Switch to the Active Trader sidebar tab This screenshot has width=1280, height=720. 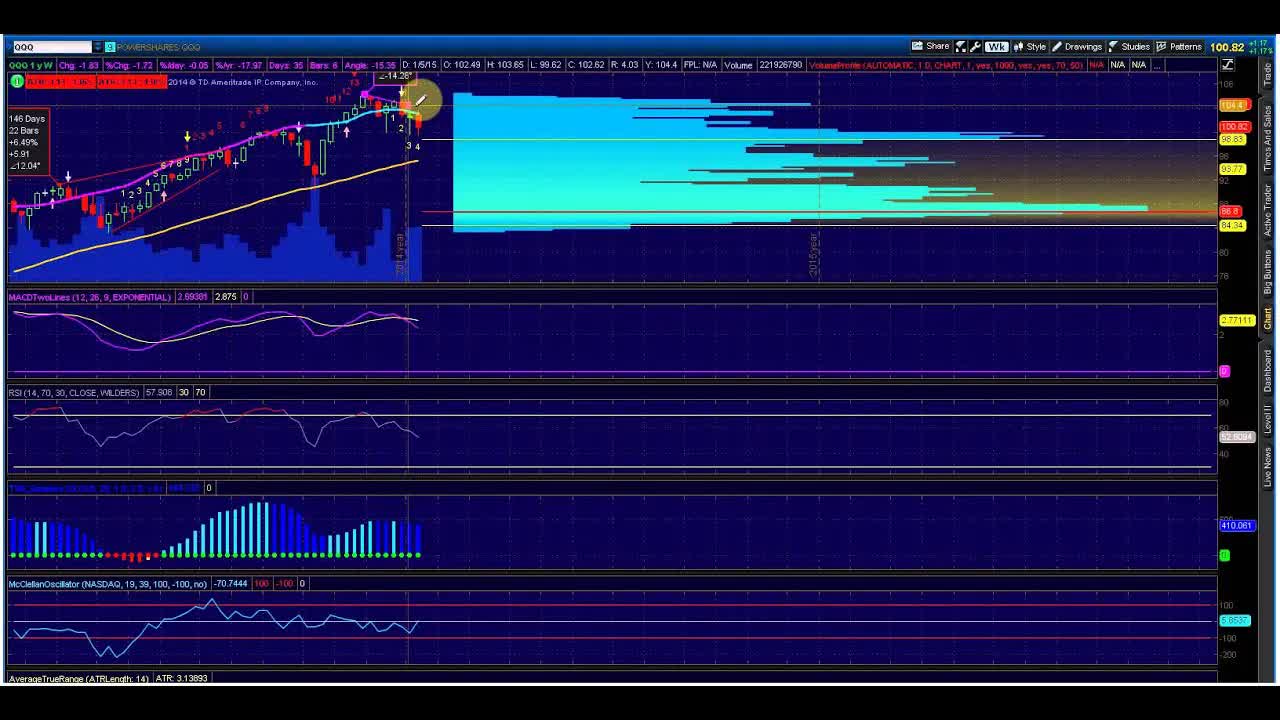coord(1268,210)
